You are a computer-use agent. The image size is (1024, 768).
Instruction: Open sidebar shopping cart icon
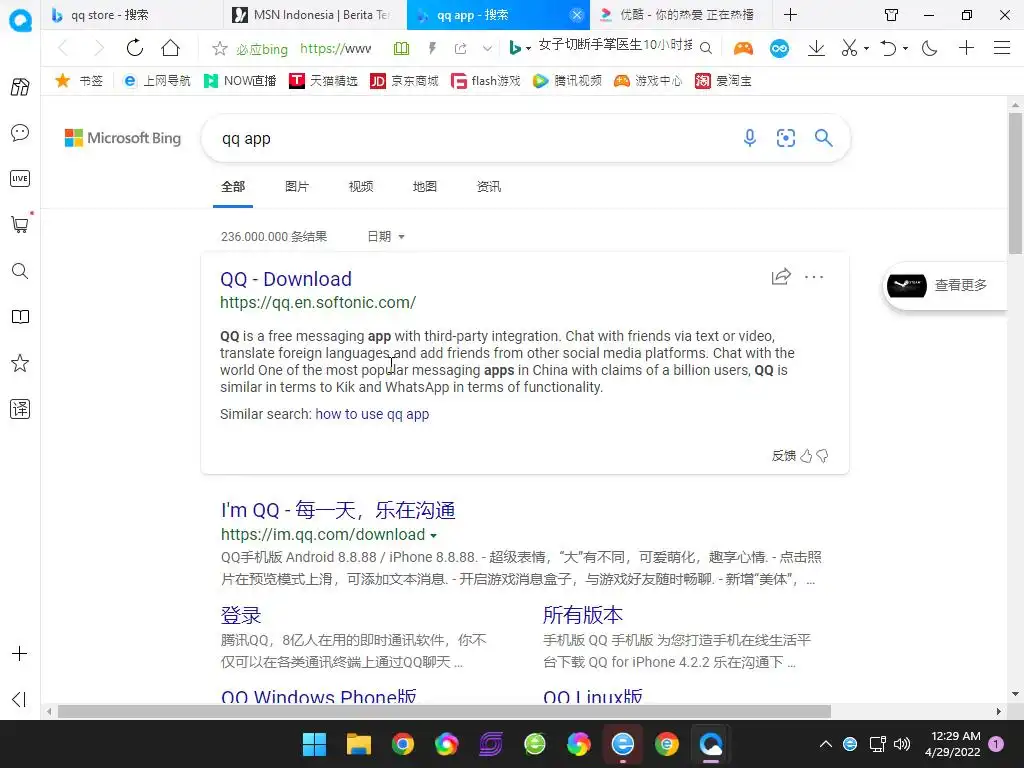tap(20, 225)
